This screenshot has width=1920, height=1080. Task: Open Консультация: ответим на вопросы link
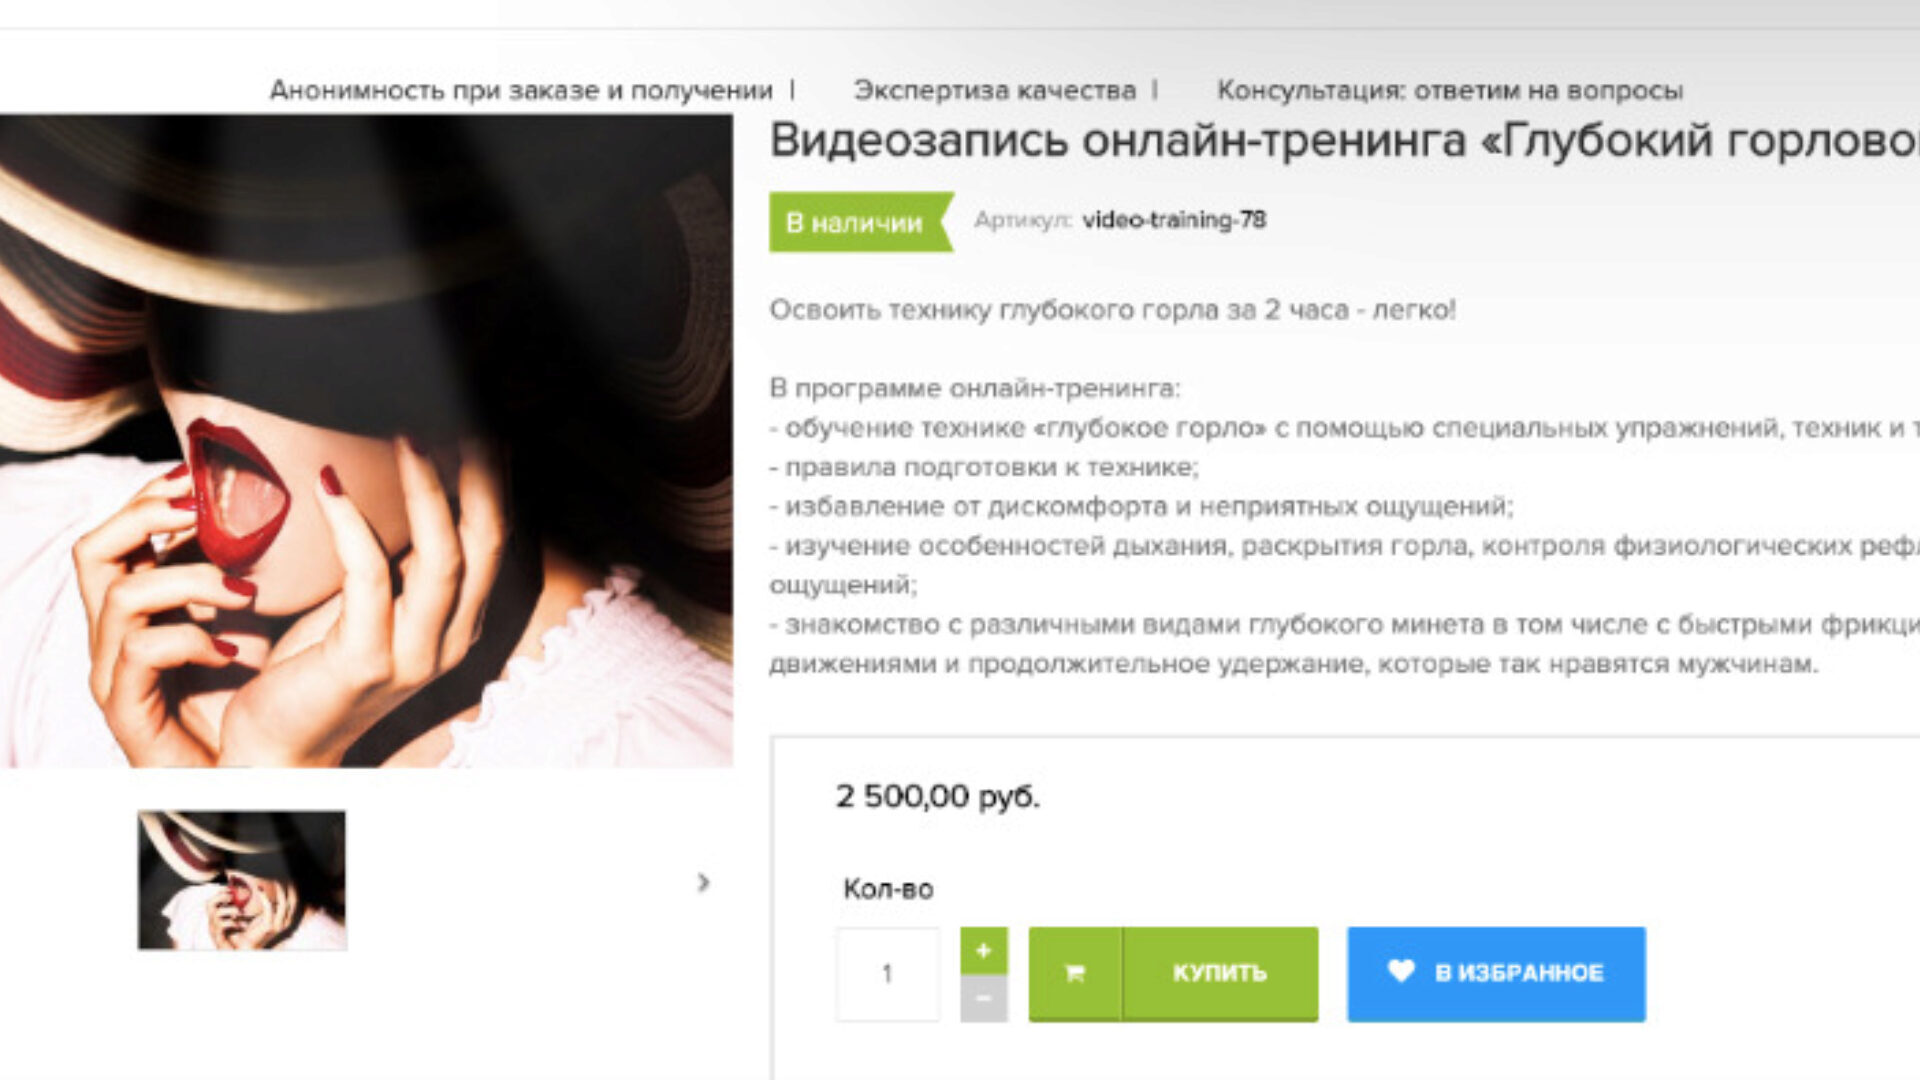[x=1450, y=90]
